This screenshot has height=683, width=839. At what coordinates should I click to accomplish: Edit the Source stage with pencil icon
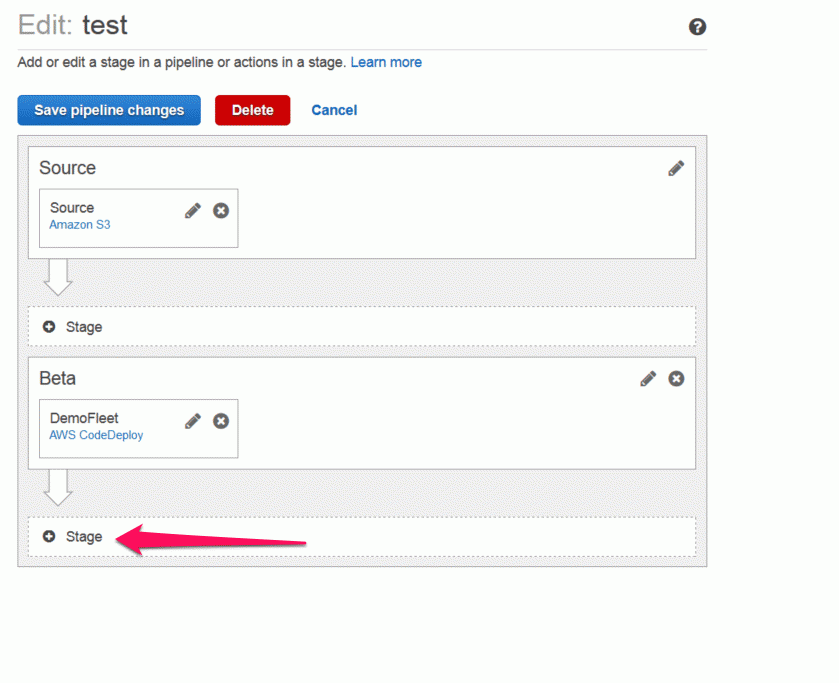676,168
